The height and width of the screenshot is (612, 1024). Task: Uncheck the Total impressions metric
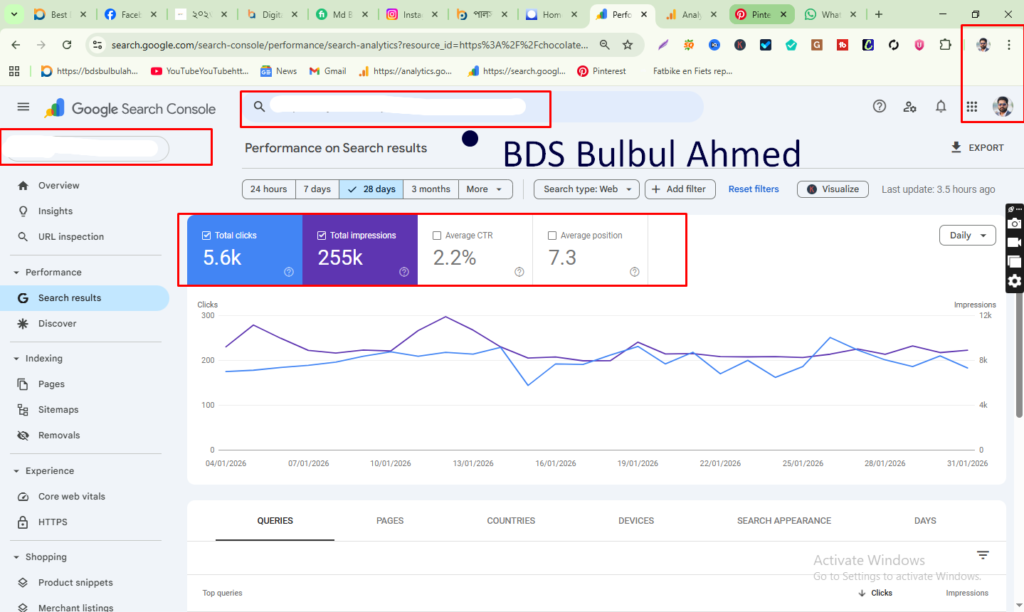[322, 235]
